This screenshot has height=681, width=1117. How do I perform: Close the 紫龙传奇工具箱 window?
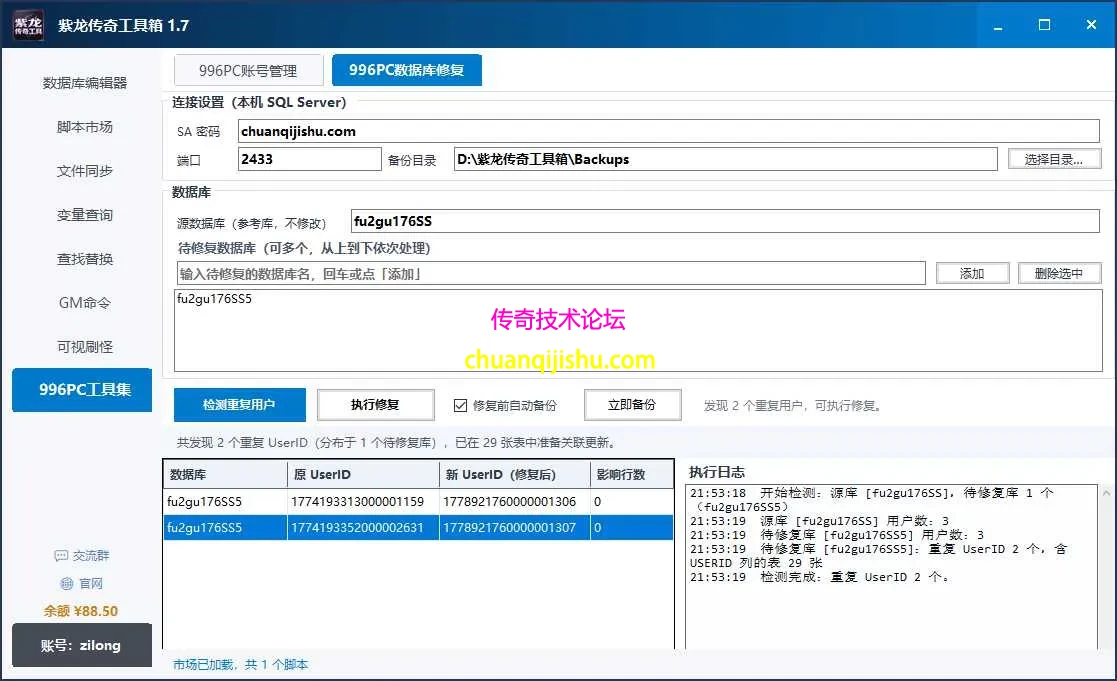point(1091,25)
